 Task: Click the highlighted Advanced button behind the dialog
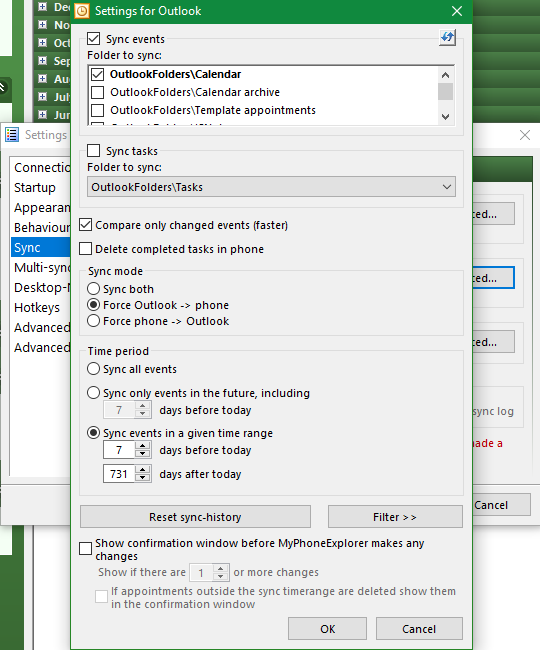pyautogui.click(x=493, y=278)
